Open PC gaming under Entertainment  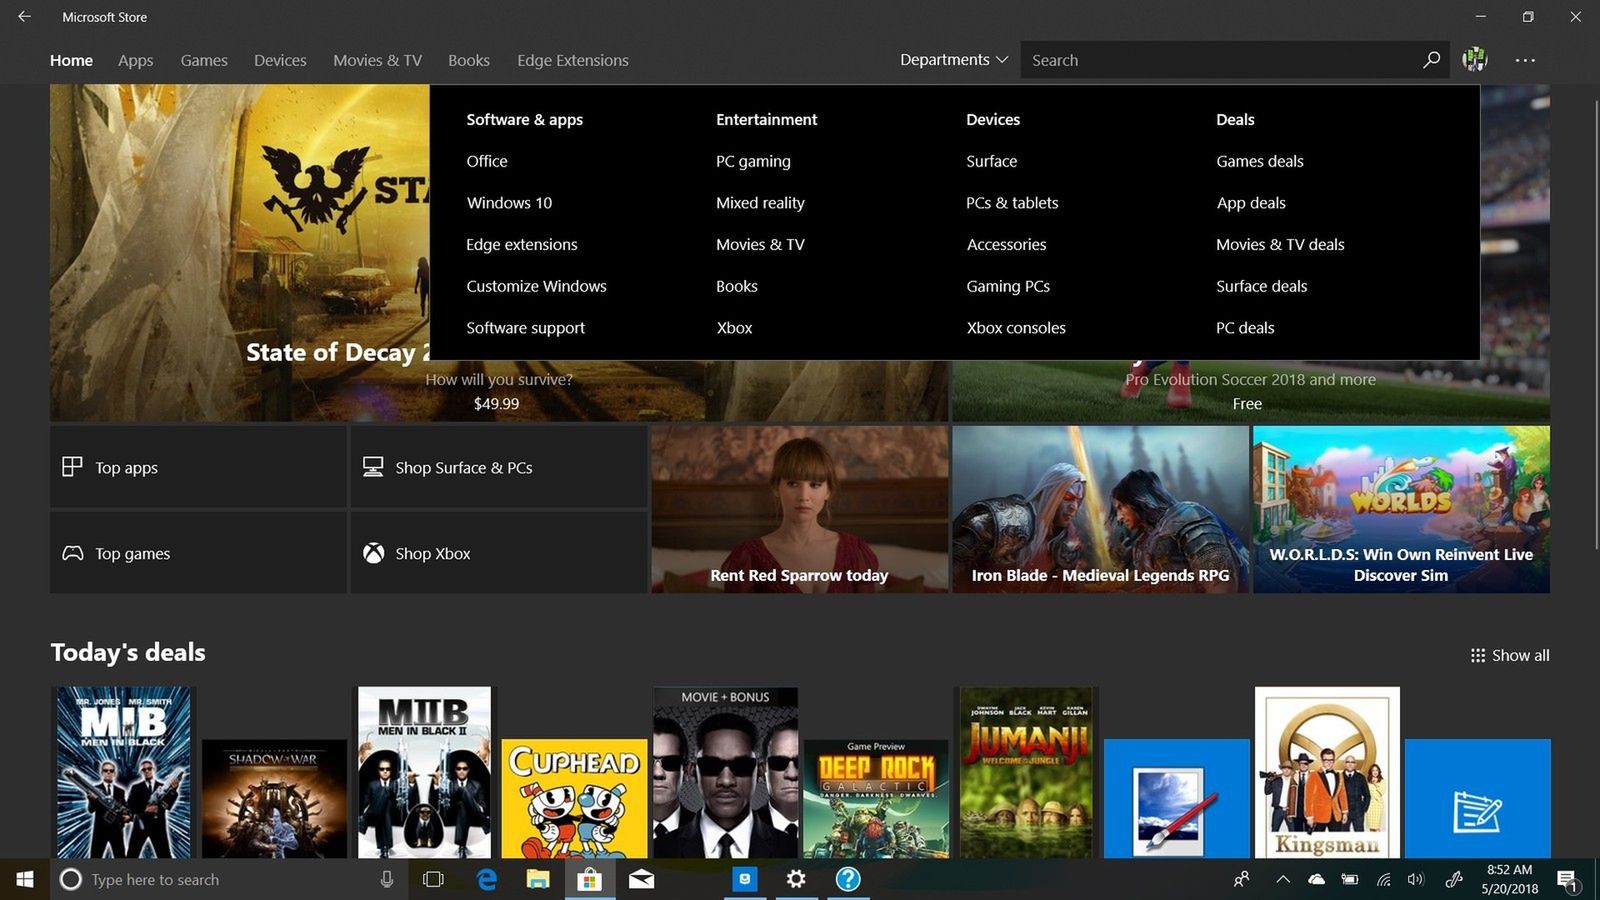click(753, 161)
